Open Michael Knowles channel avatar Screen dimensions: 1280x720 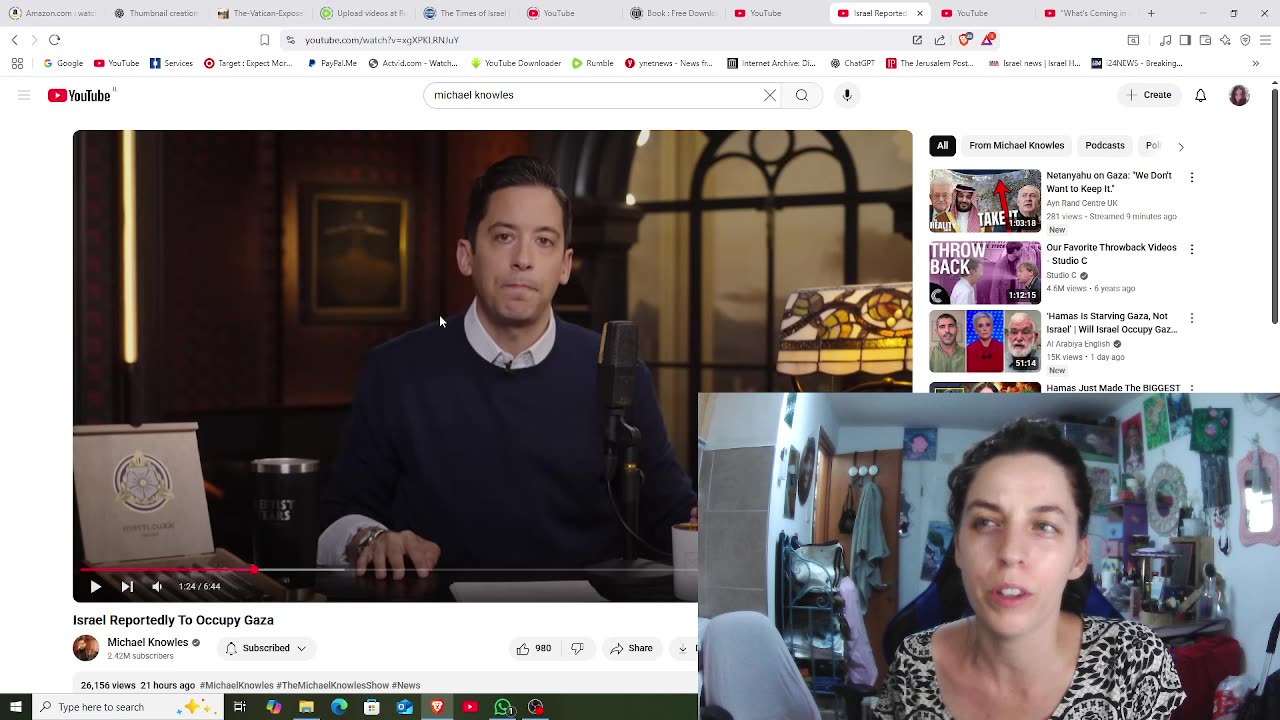pos(86,648)
